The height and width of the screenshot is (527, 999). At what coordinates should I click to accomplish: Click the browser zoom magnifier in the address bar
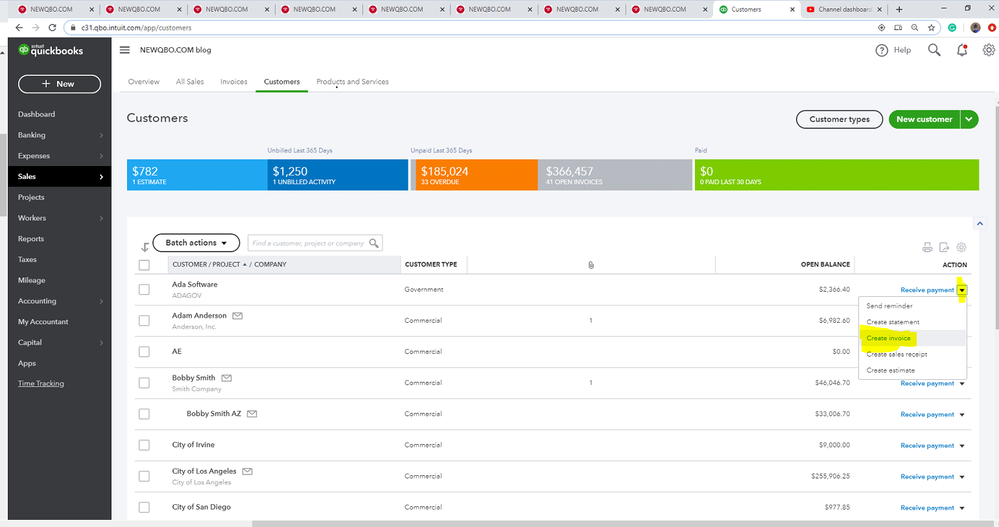915,27
